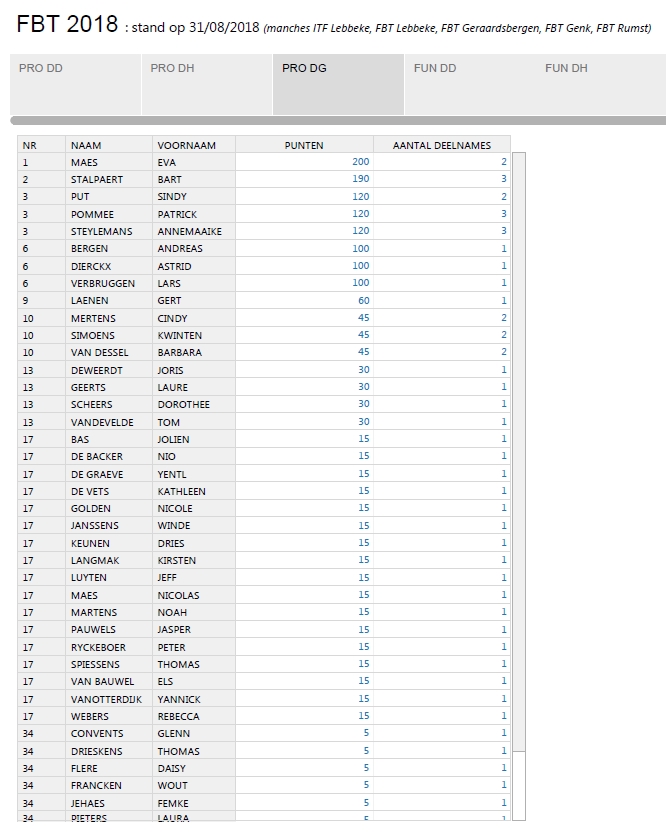This screenshot has width=666, height=838.
Task: Click first name WOUT
Action: [172, 785]
